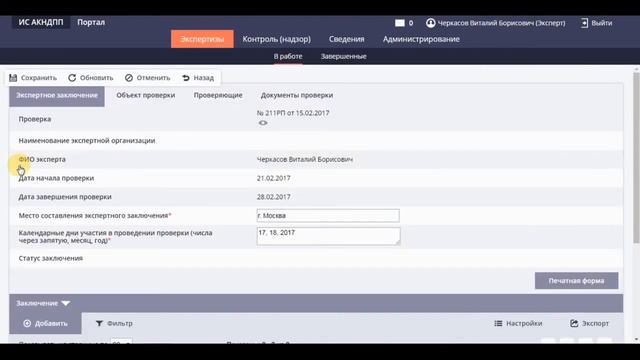Select the Объект проверки tab

(146, 95)
